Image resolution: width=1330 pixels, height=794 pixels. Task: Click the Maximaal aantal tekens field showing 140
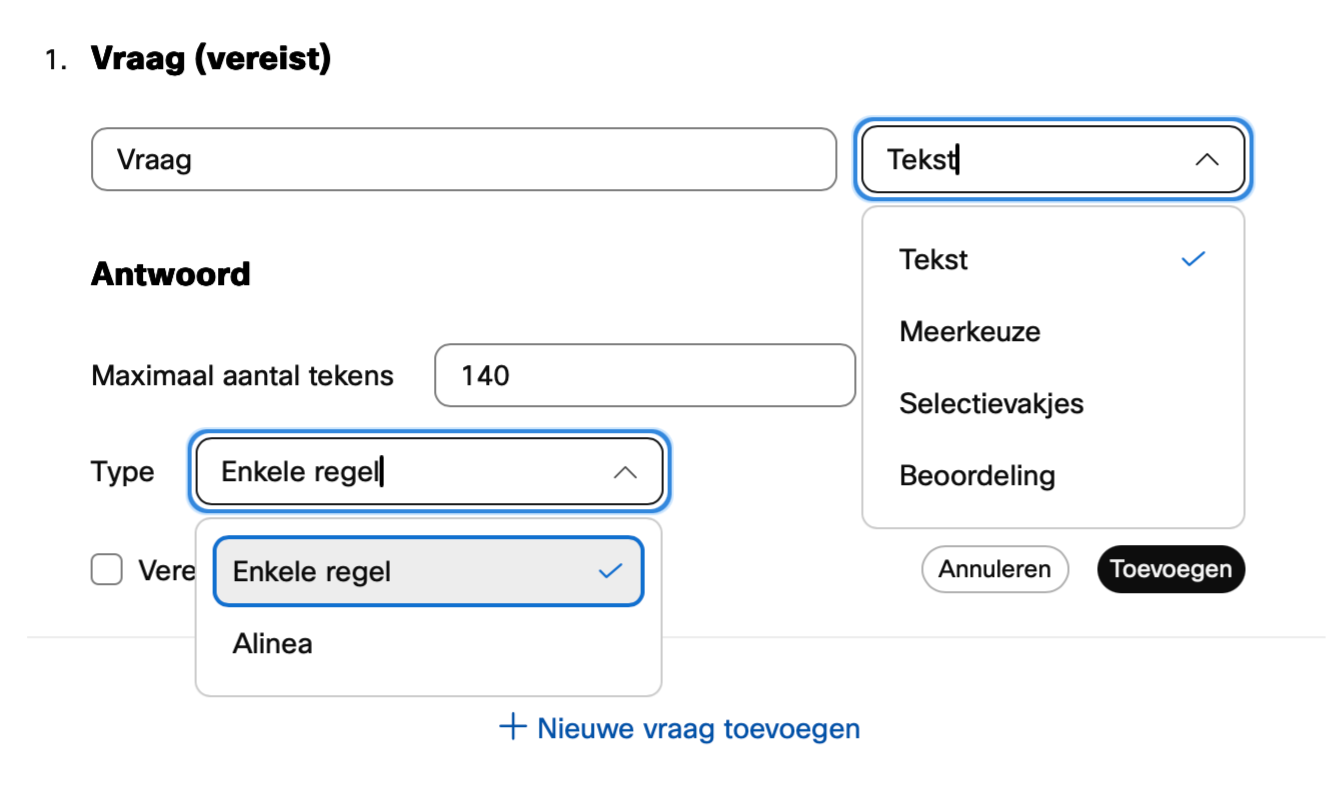click(x=645, y=374)
